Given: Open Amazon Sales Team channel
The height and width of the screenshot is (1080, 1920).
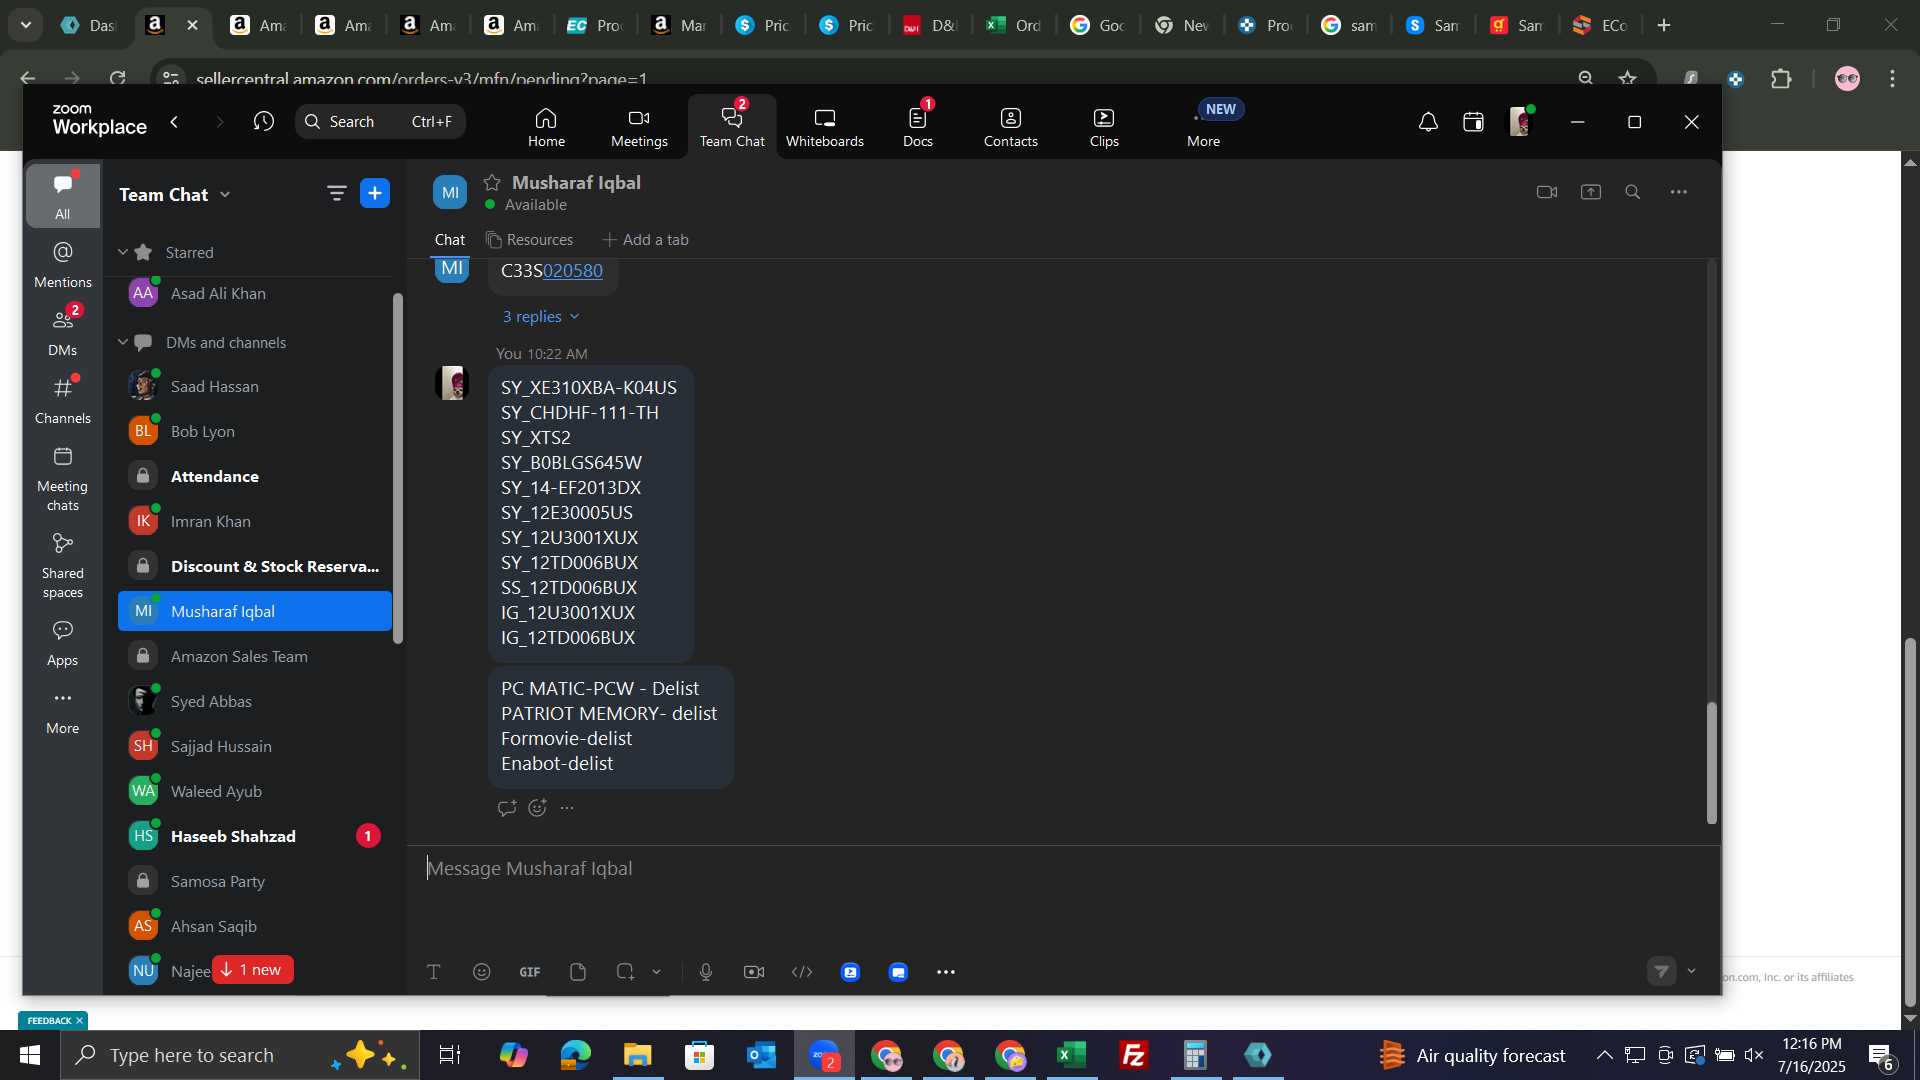Looking at the screenshot, I should click(255, 657).
